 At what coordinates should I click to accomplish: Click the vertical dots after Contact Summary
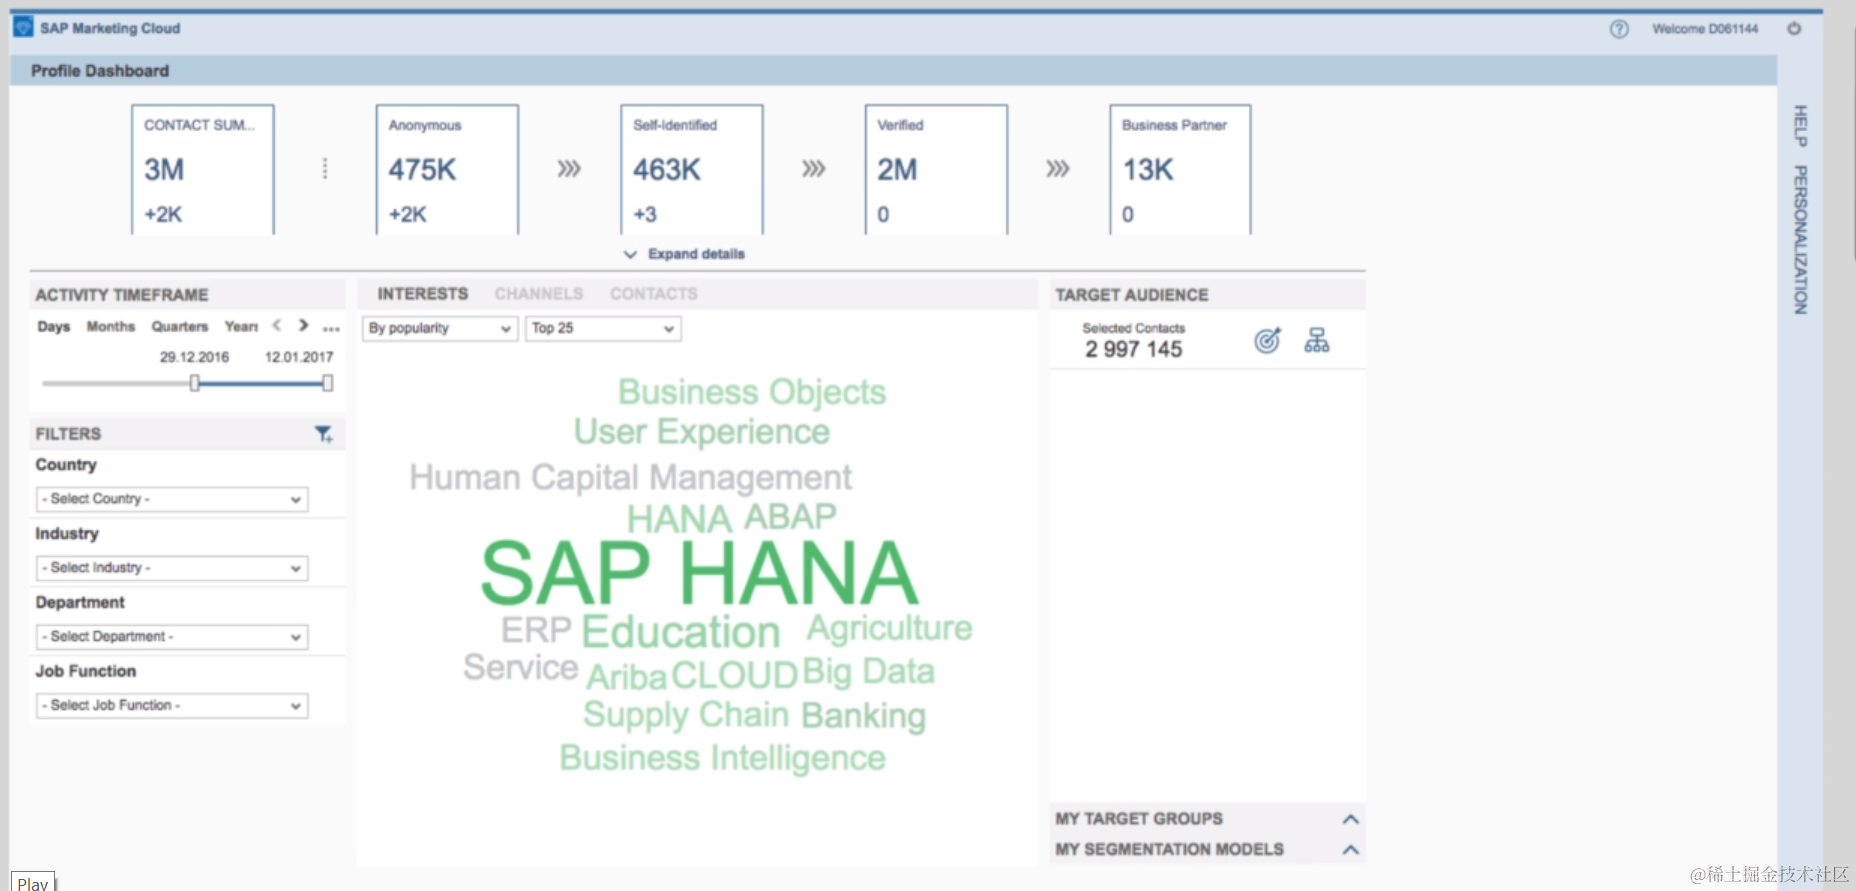pyautogui.click(x=325, y=168)
